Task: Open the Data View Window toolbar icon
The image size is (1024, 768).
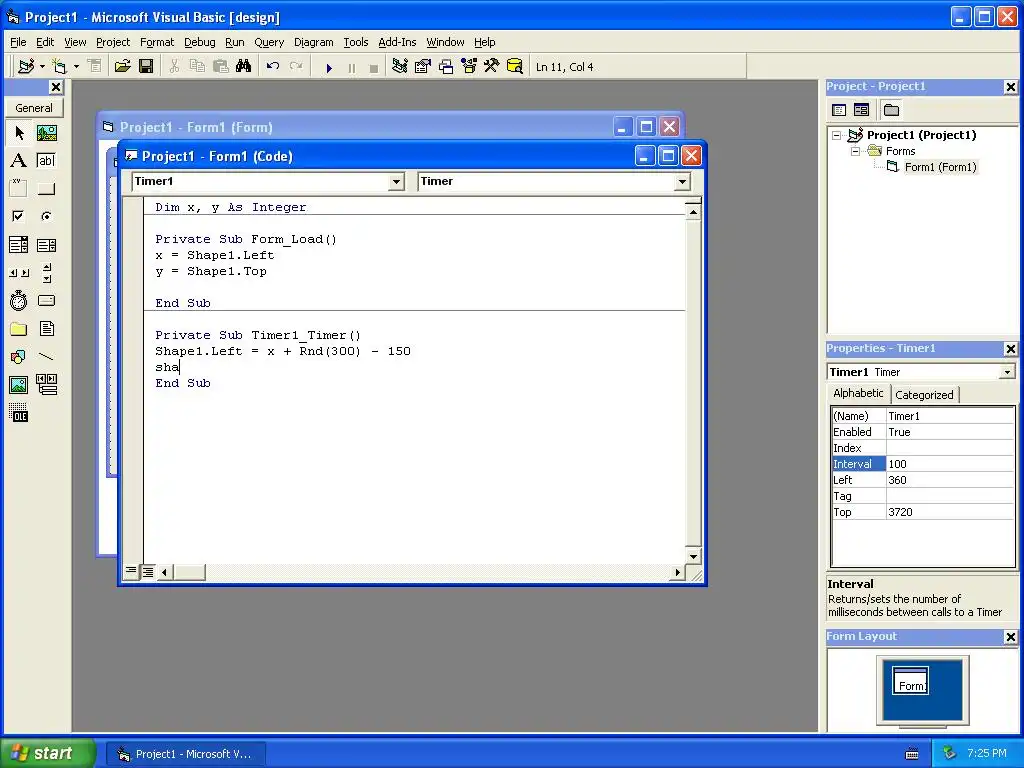Action: [515, 66]
